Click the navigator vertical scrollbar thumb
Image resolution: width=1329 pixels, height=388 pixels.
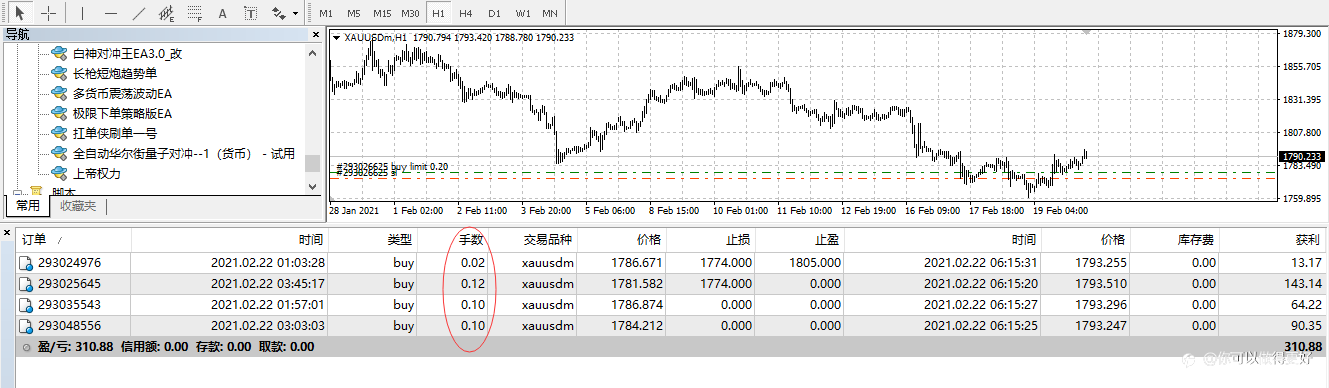(x=313, y=164)
